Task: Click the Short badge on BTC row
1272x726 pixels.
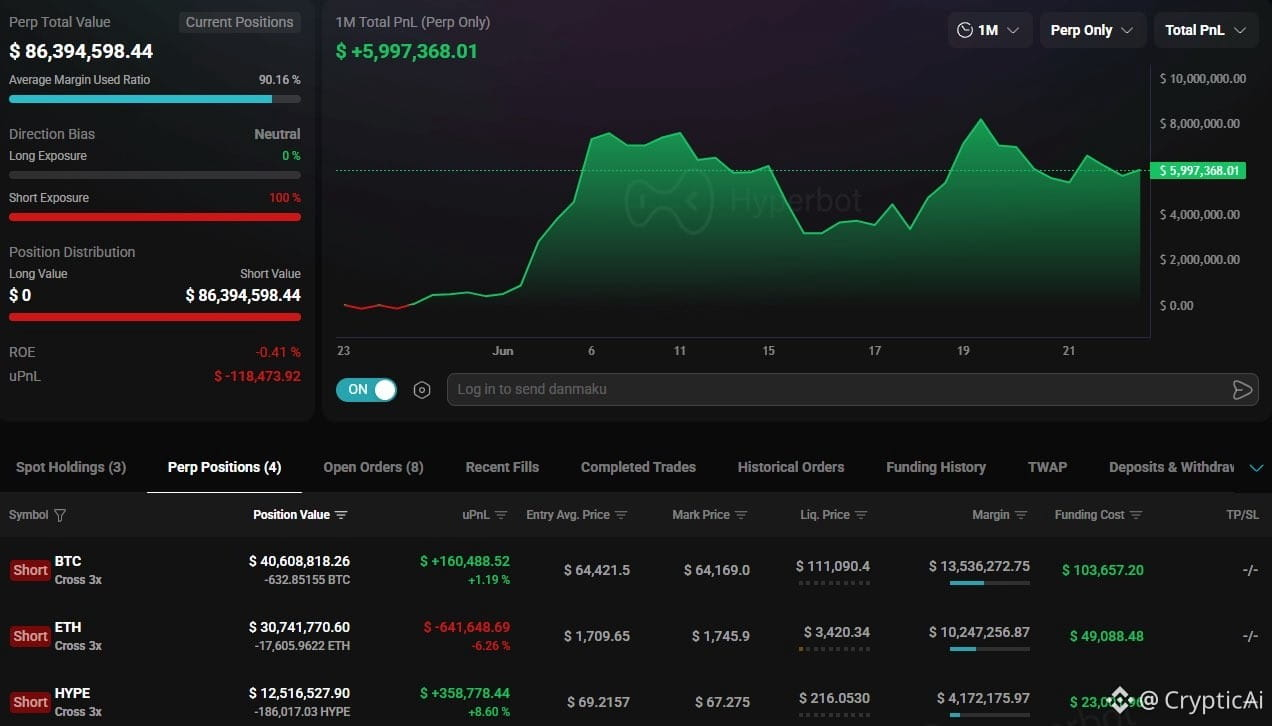Action: (30, 570)
